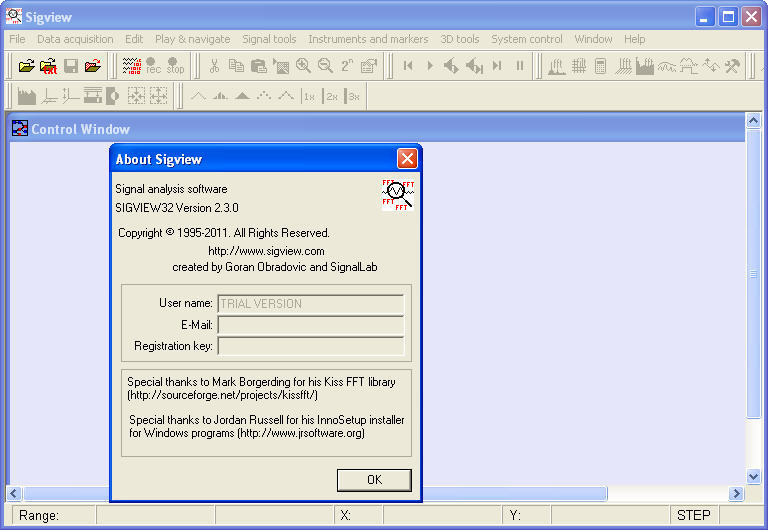Click the 1x toolbar button

click(x=309, y=96)
